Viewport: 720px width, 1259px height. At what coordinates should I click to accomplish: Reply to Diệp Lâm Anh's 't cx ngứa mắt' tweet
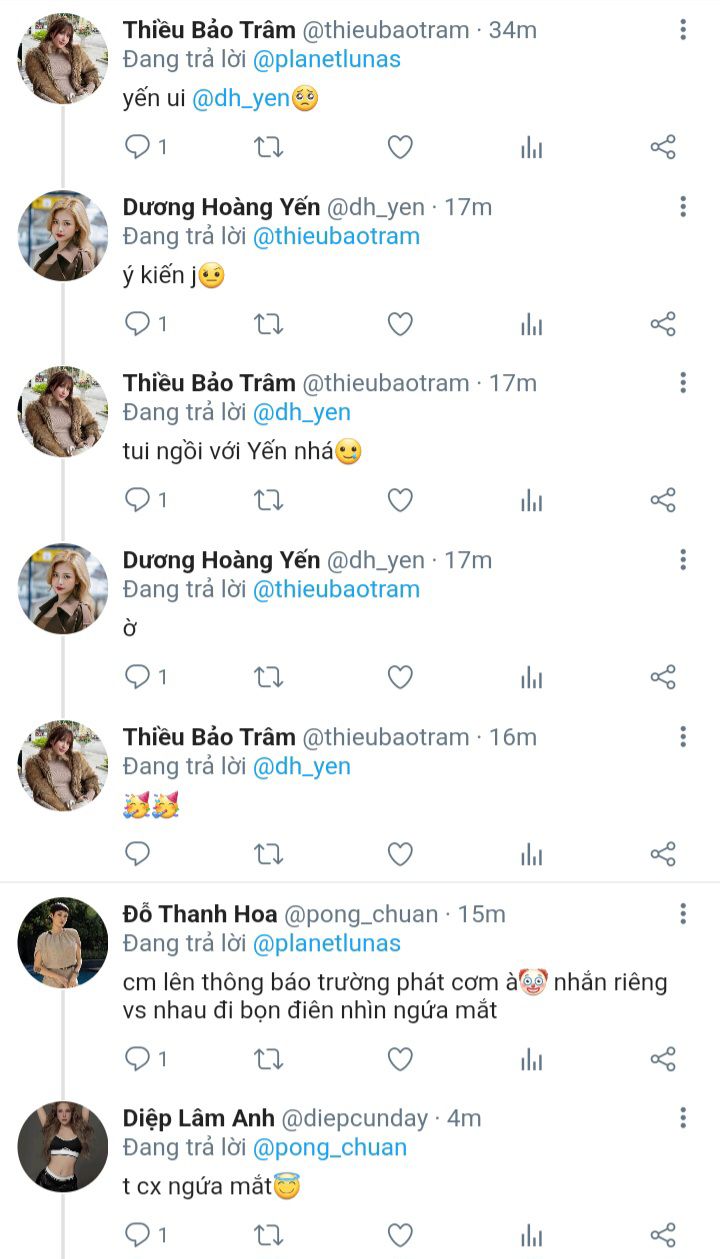[137, 1235]
